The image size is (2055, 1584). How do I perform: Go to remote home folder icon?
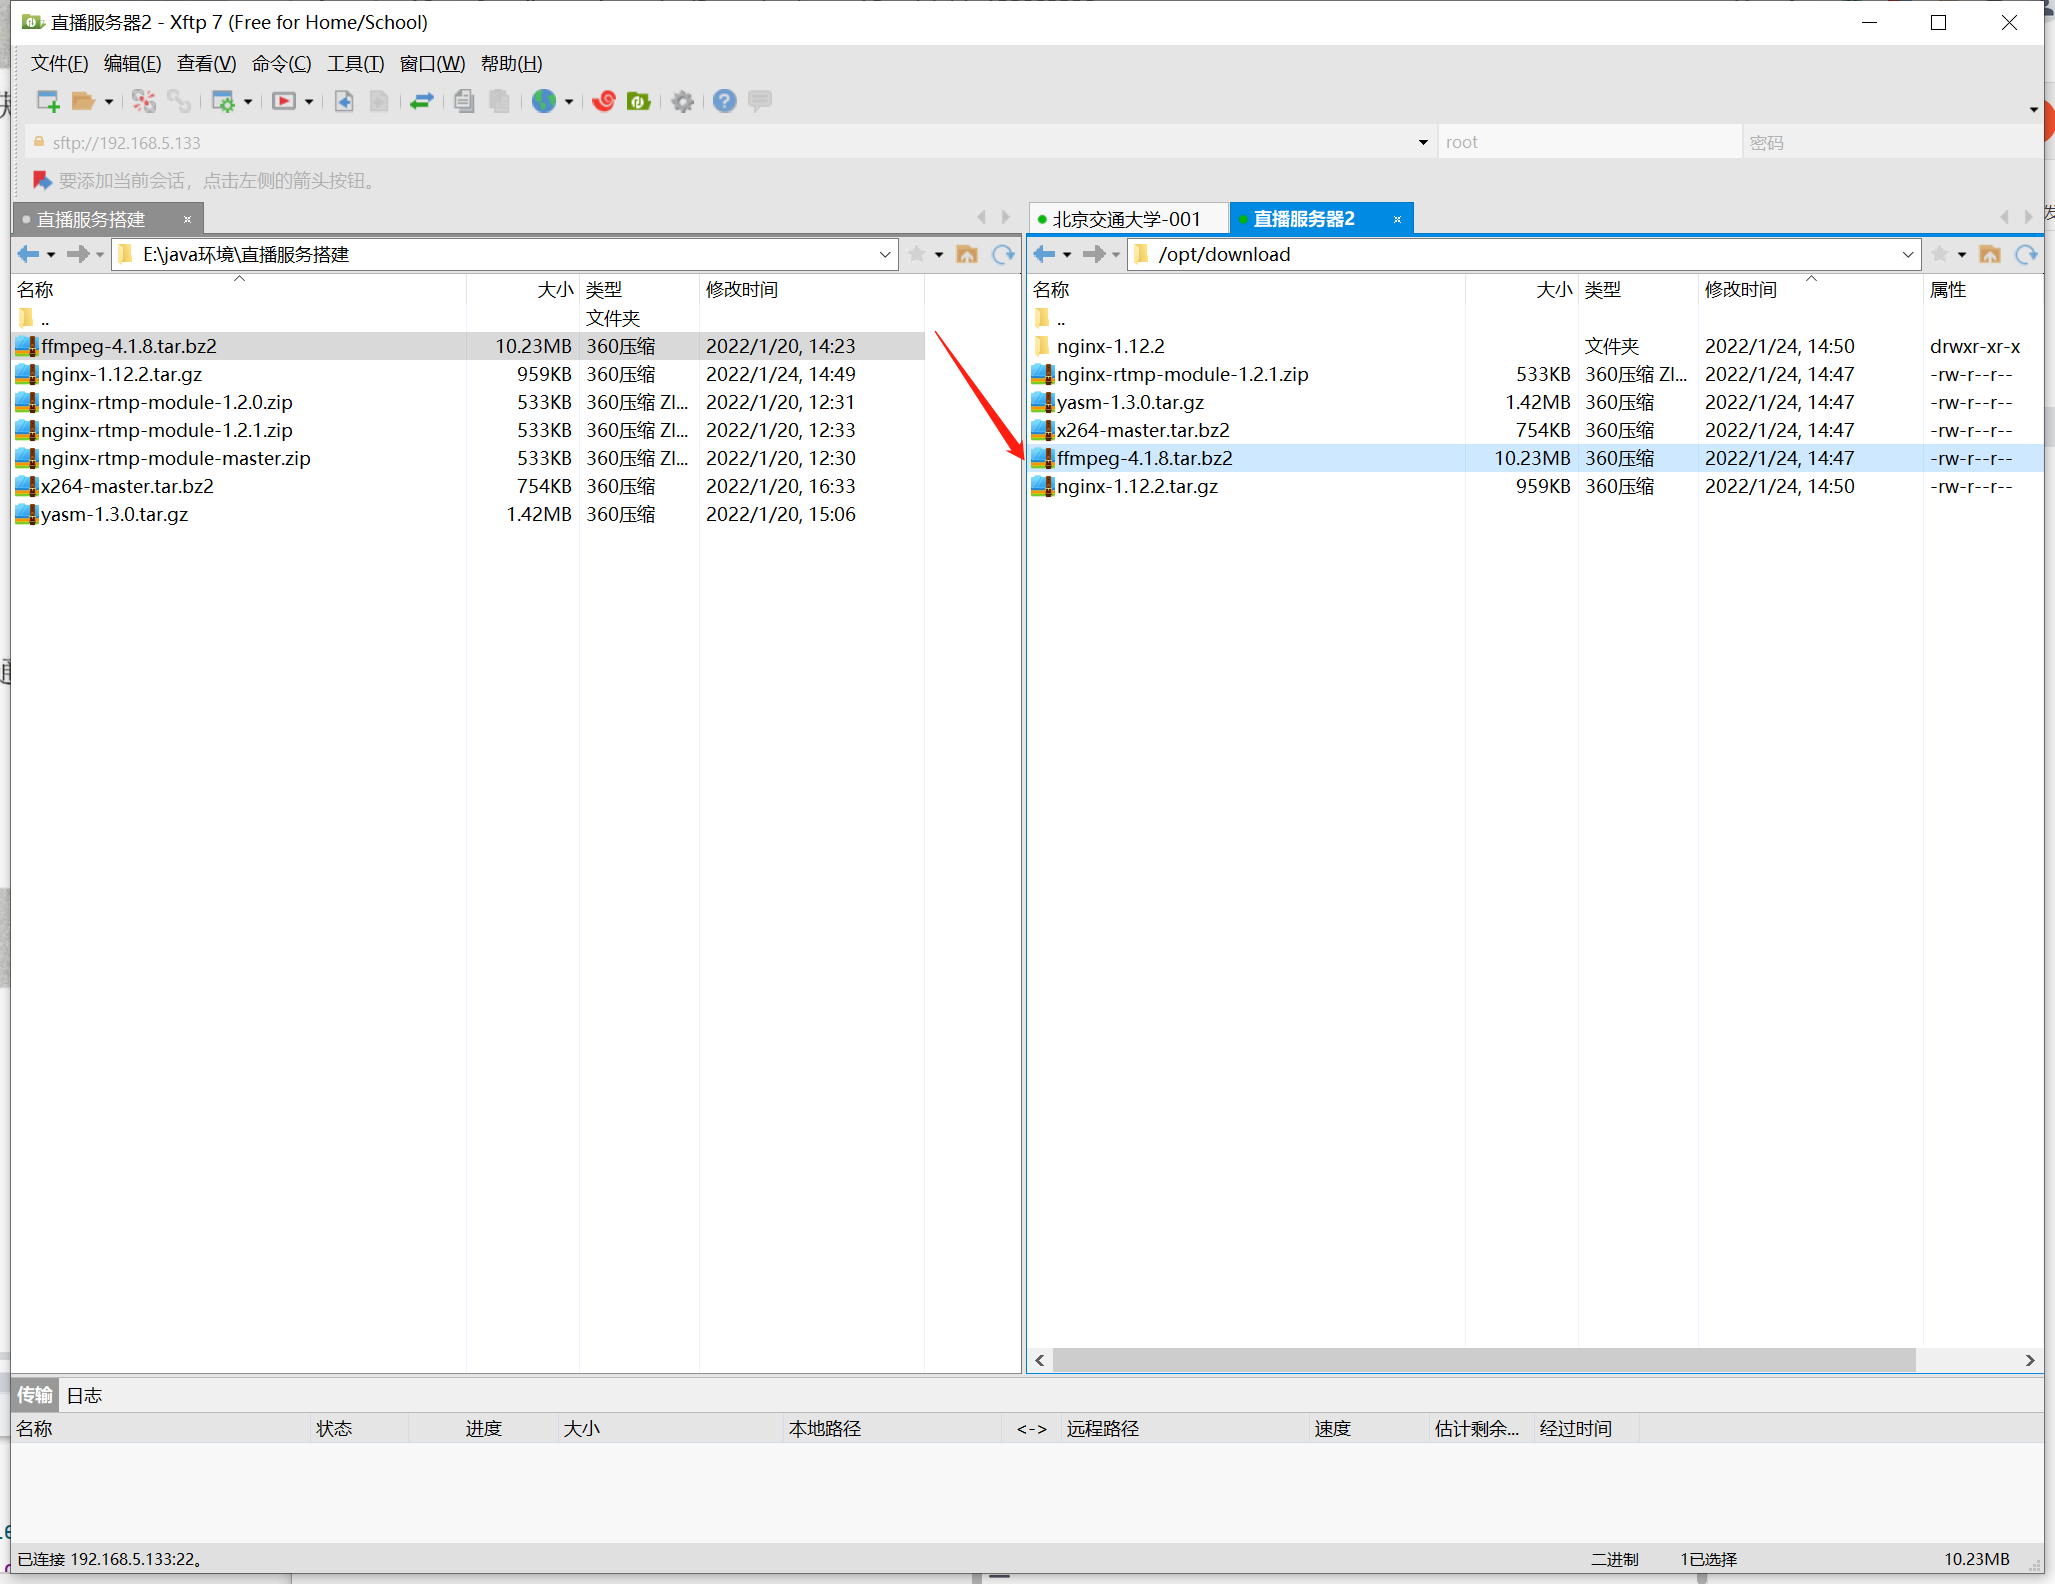click(x=1990, y=254)
